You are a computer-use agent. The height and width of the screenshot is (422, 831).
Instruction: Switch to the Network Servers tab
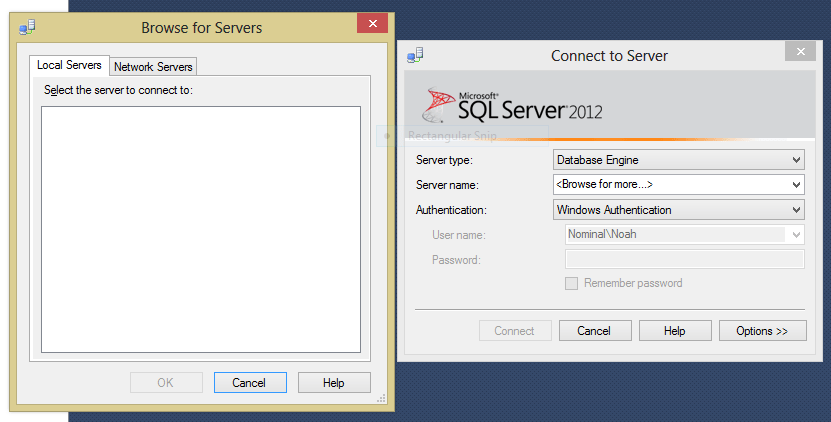153,67
